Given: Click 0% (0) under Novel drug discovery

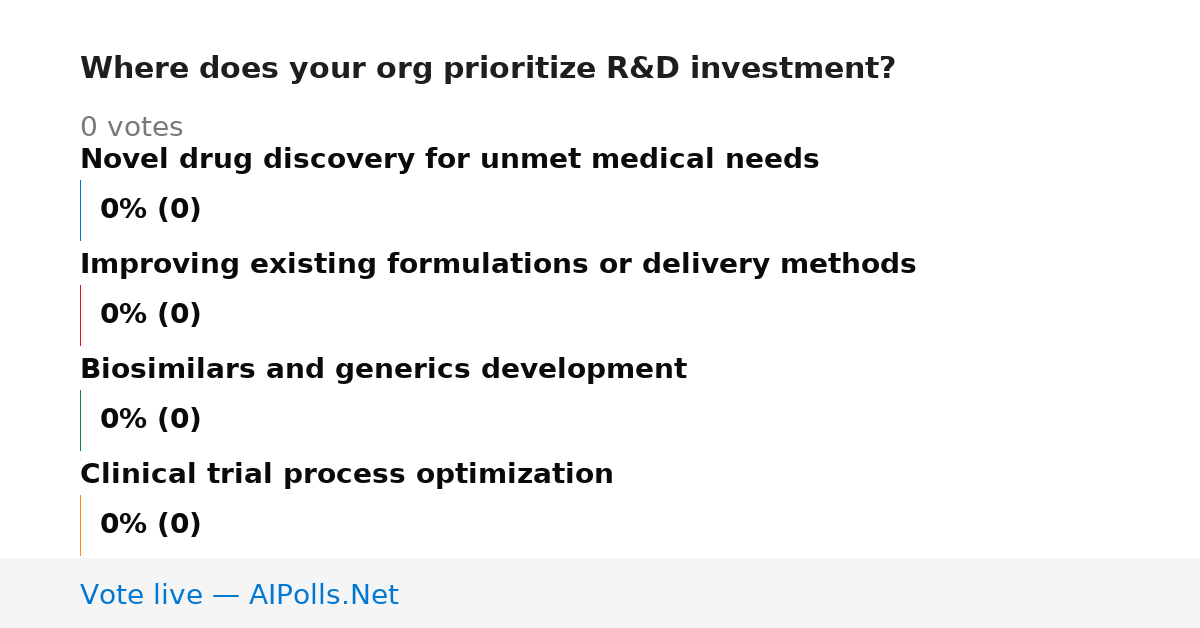Looking at the screenshot, I should (x=150, y=210).
